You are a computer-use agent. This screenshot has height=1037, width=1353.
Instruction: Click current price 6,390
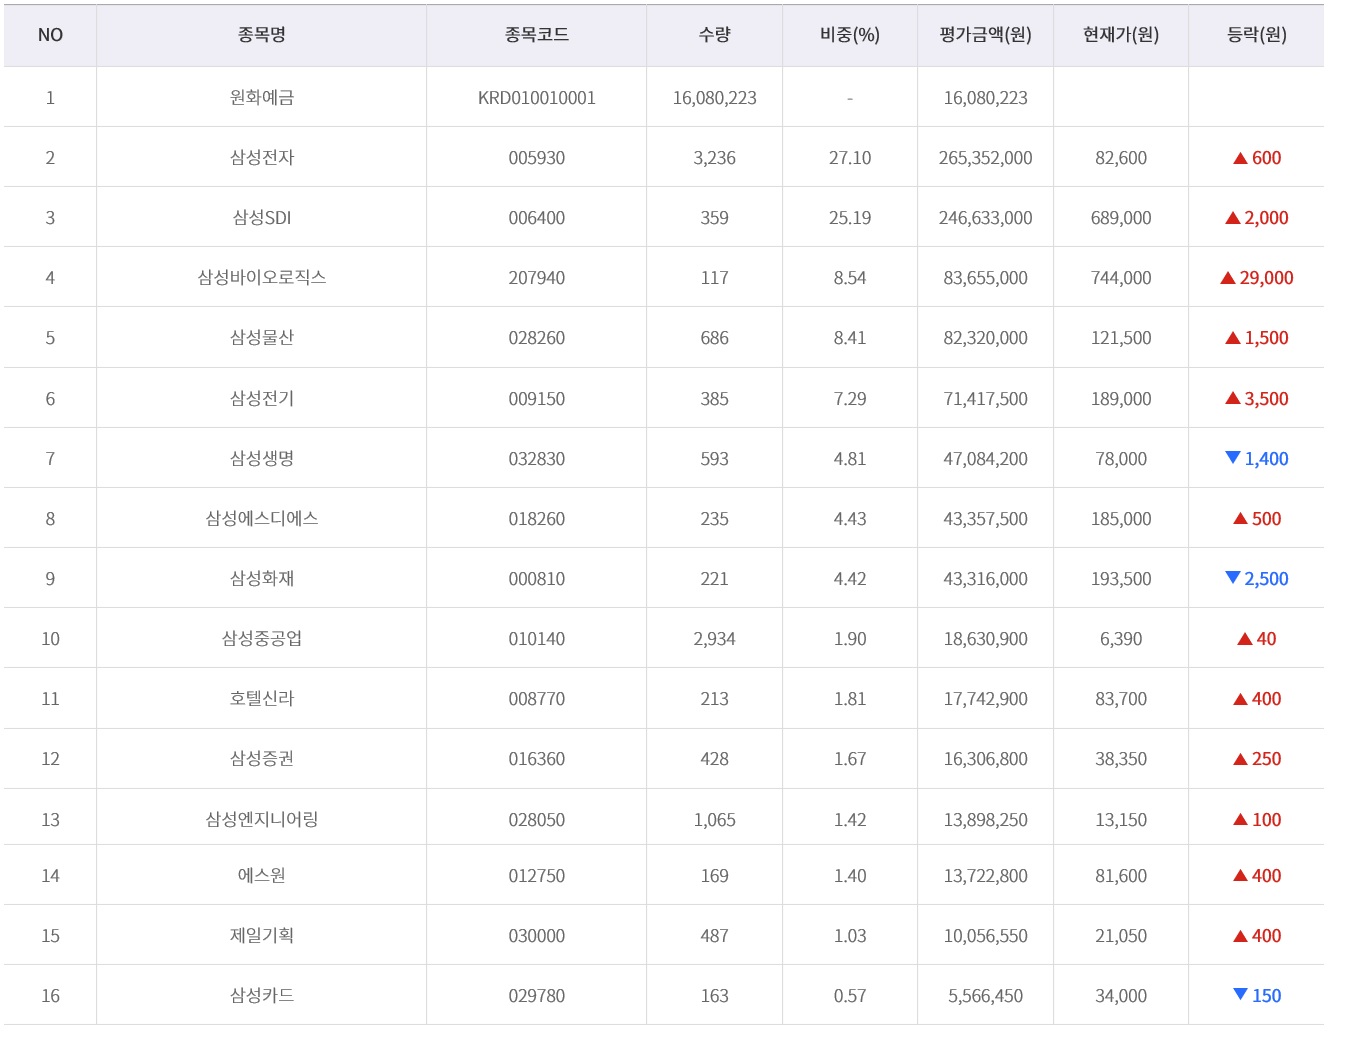coord(1120,639)
